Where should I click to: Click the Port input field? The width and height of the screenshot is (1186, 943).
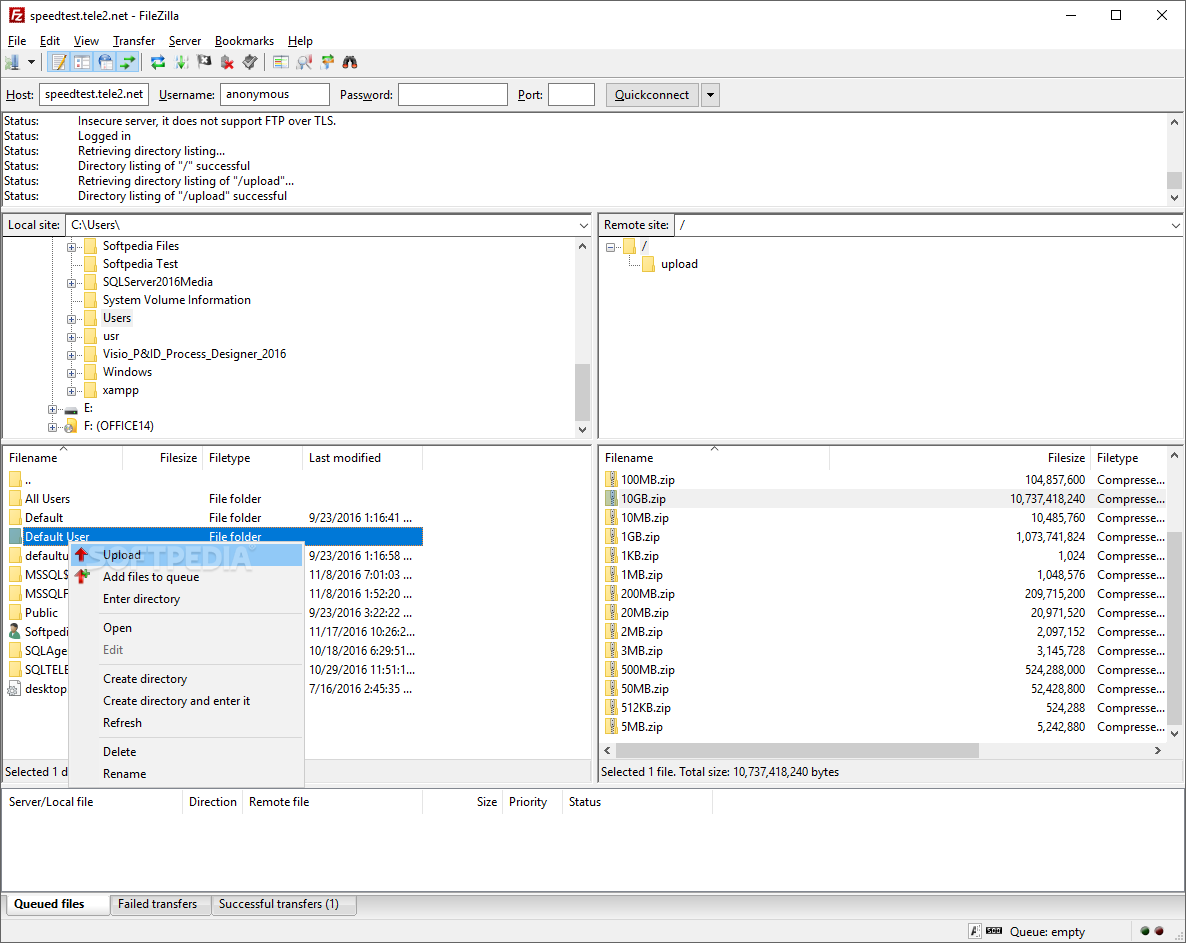pos(571,95)
